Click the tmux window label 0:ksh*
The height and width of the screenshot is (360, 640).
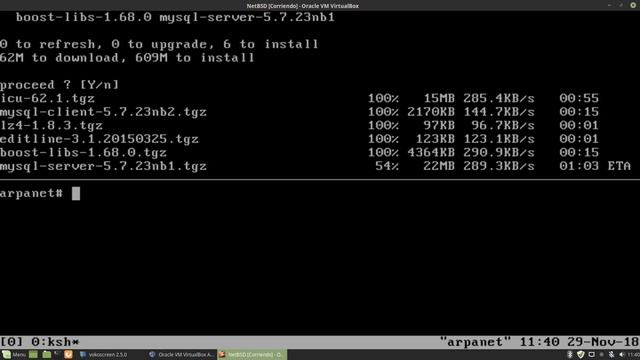(55, 342)
